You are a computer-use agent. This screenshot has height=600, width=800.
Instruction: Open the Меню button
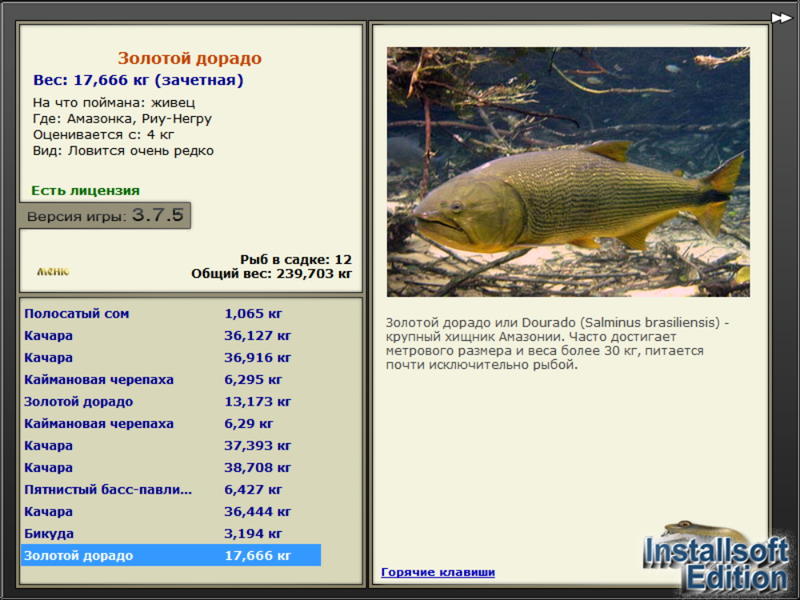pyautogui.click(x=53, y=271)
